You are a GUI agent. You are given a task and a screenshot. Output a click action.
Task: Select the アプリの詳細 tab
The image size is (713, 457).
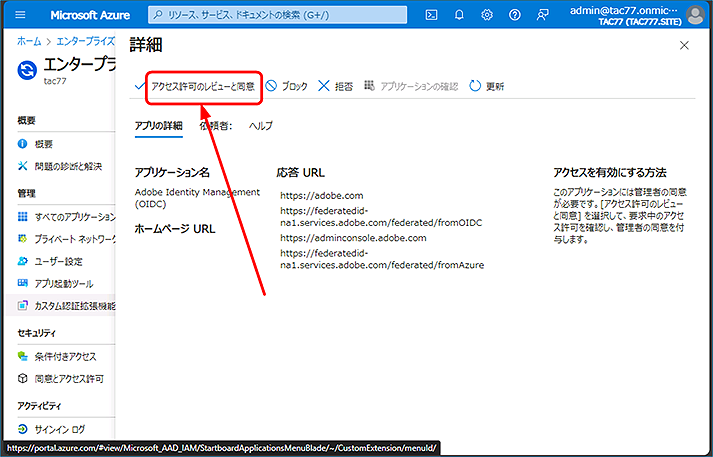pos(159,126)
